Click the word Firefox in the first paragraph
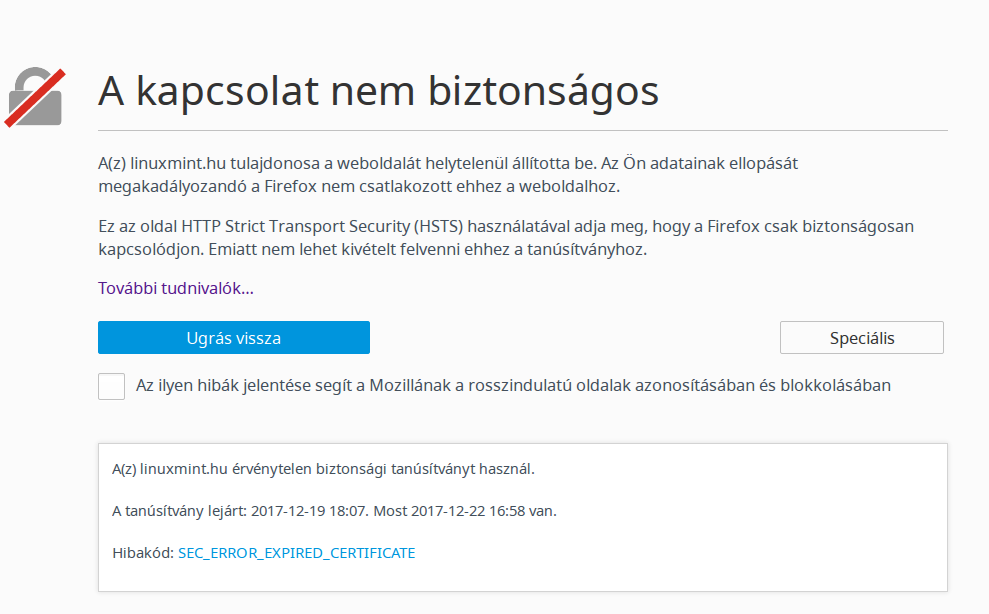The width and height of the screenshot is (989, 614). click(291, 187)
